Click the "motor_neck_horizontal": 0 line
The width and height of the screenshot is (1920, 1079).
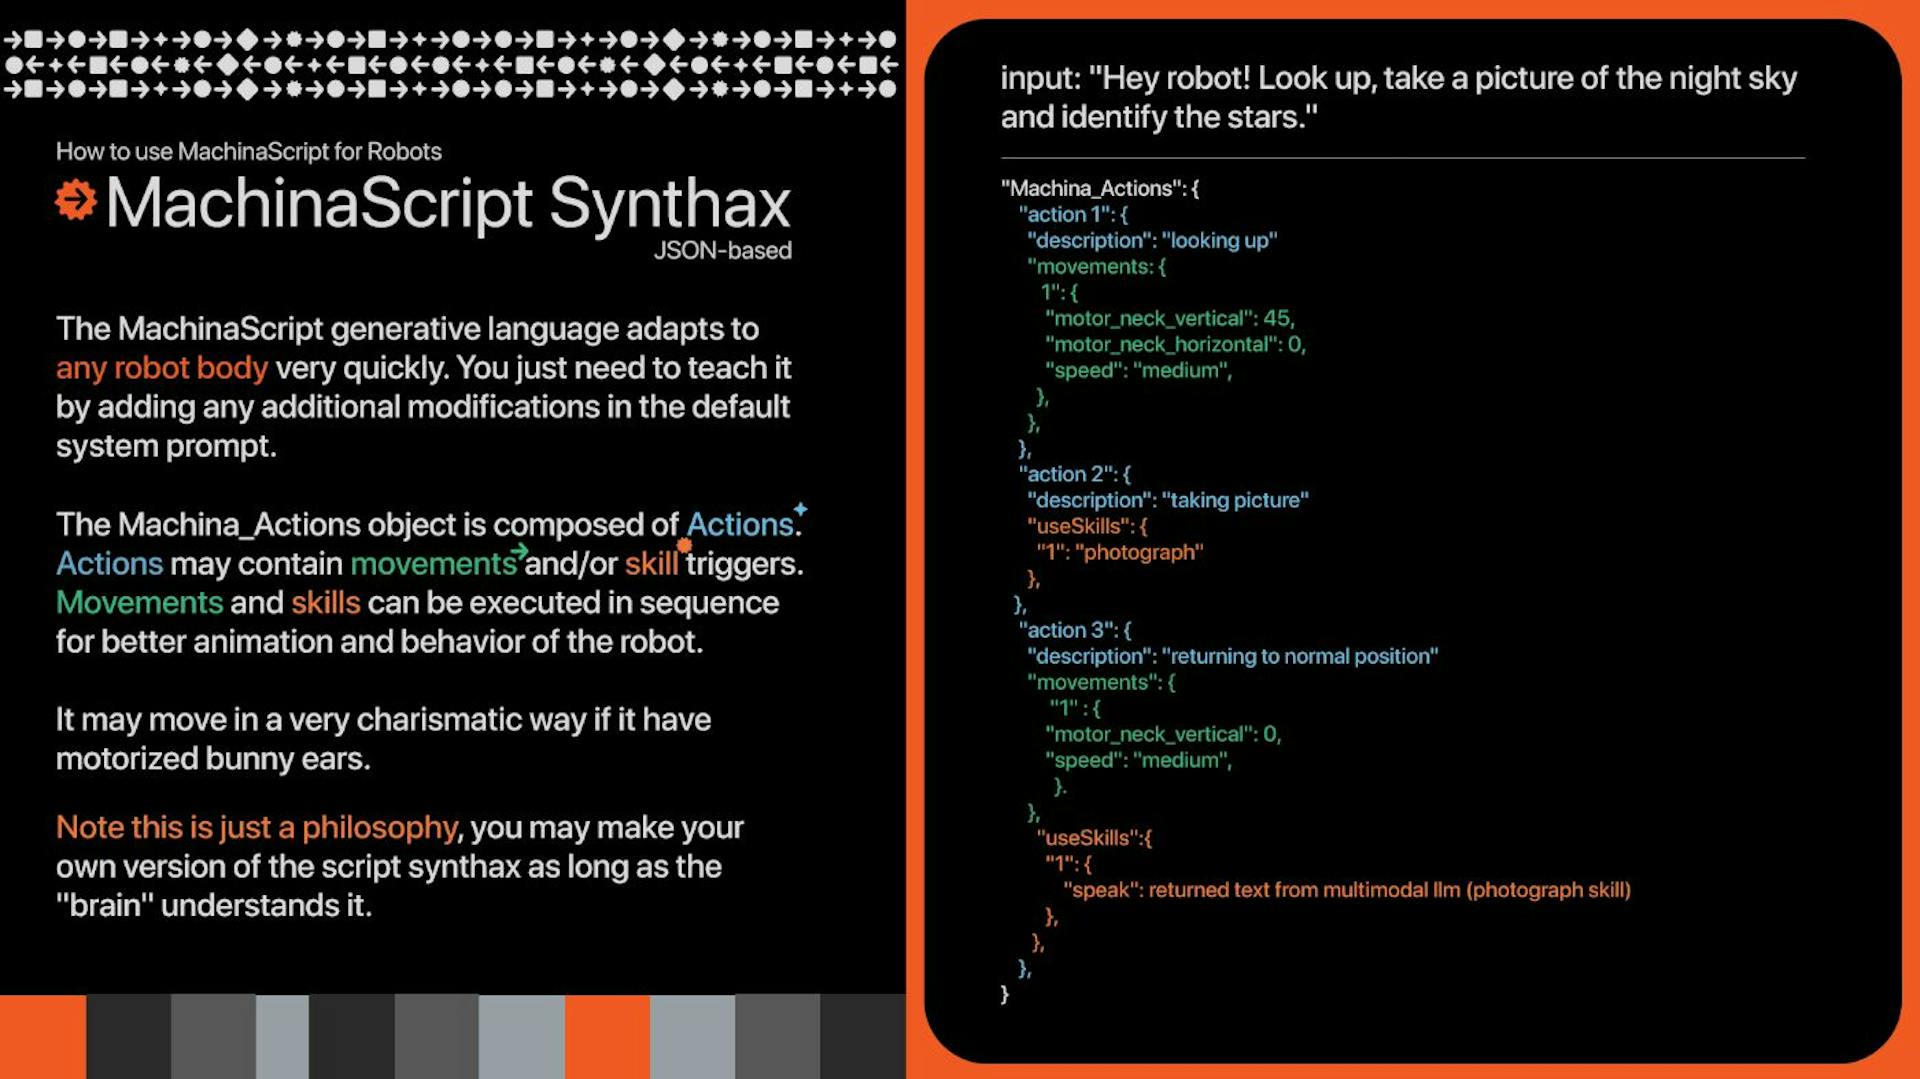coord(1175,344)
